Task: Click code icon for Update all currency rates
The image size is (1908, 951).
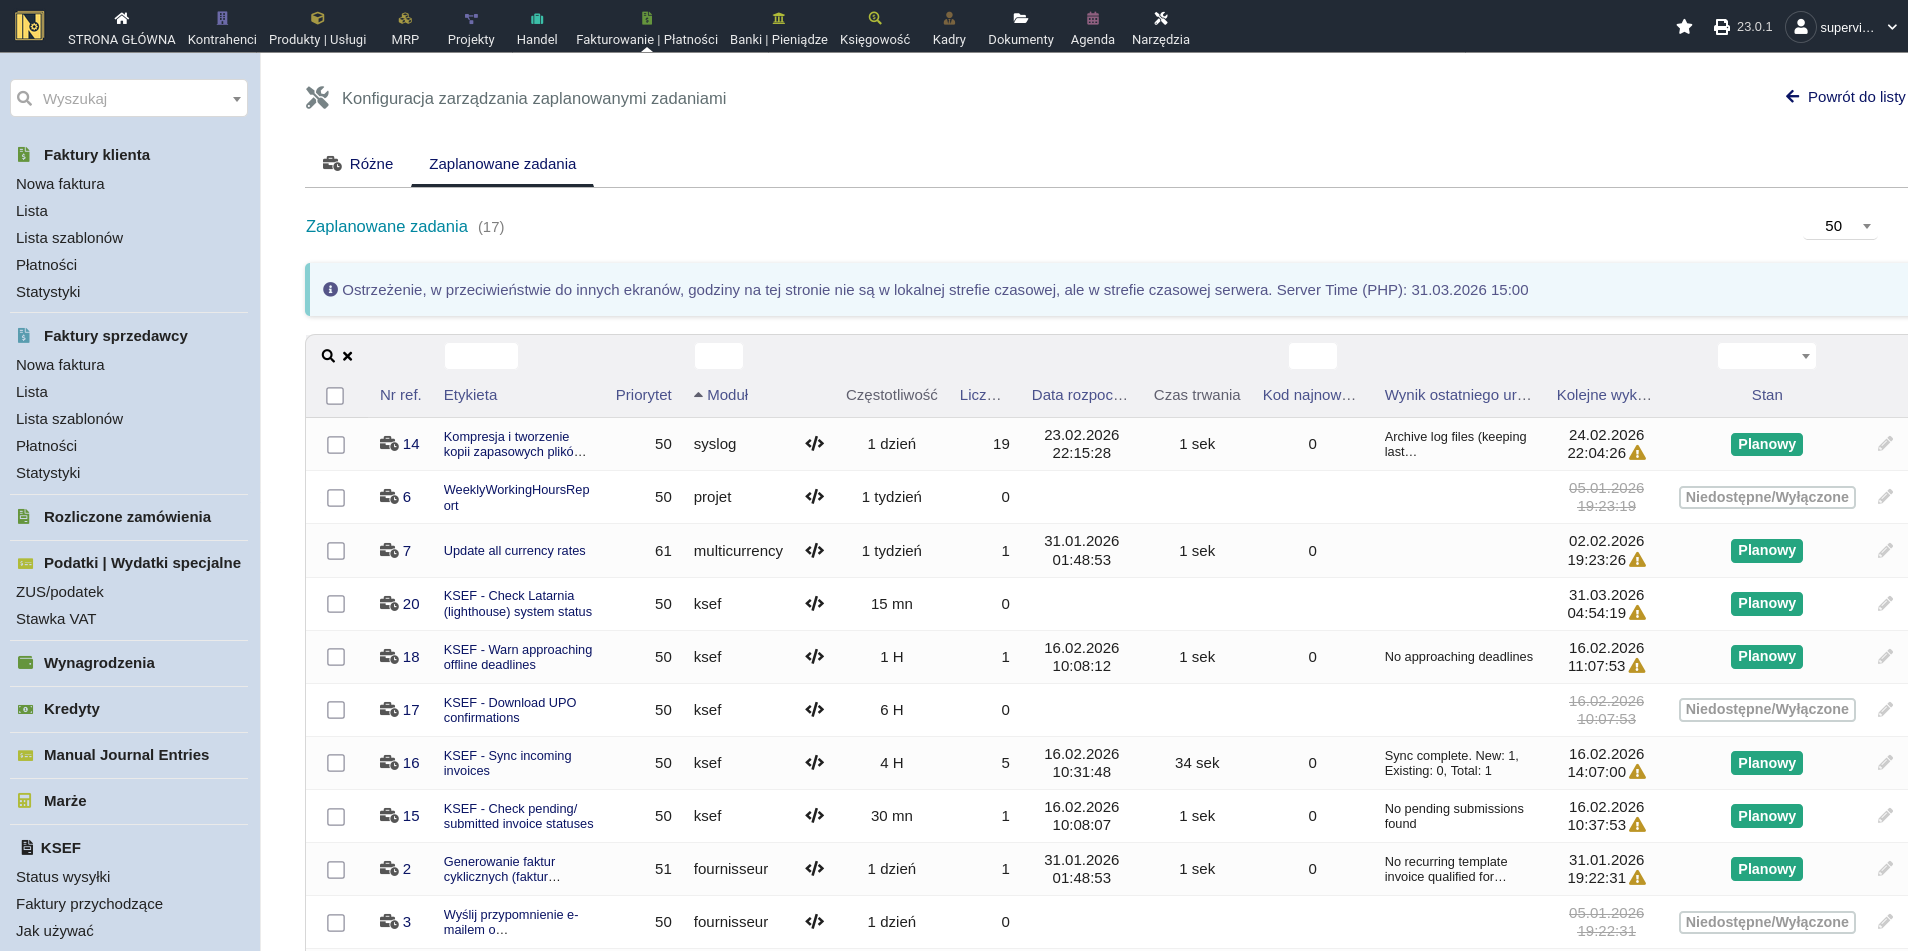Action: (x=814, y=551)
